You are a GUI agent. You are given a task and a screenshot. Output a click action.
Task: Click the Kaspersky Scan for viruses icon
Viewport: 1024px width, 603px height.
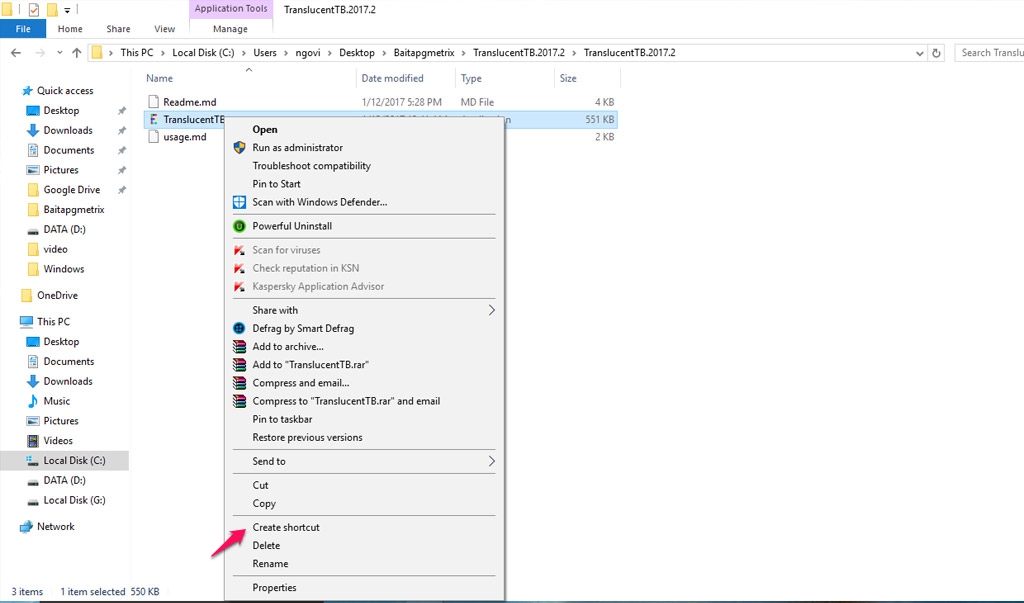click(x=239, y=250)
